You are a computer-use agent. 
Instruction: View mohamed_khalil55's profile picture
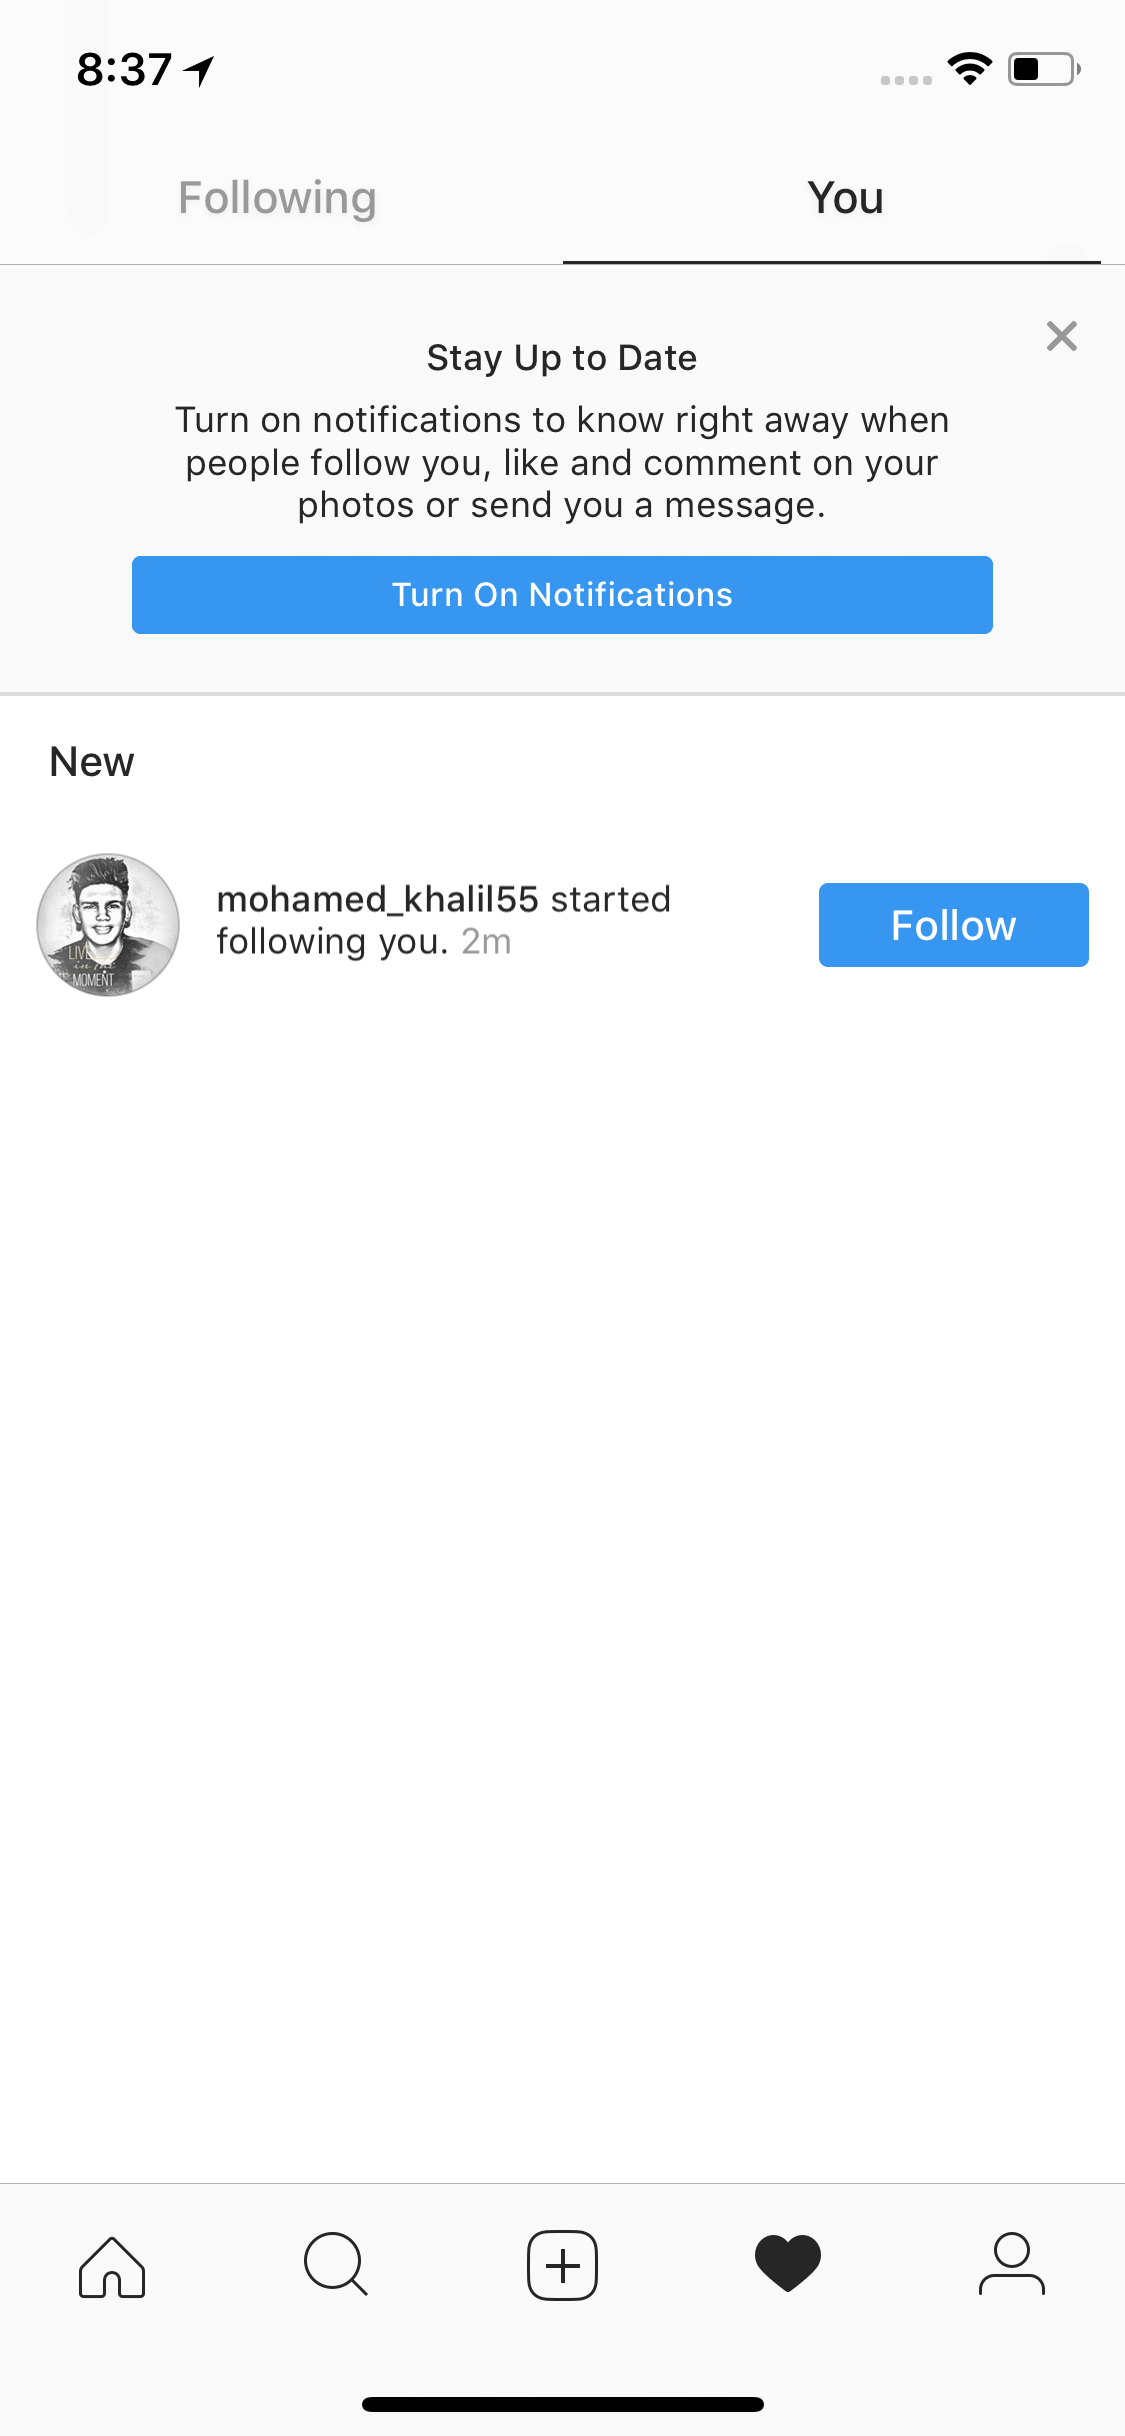[108, 925]
